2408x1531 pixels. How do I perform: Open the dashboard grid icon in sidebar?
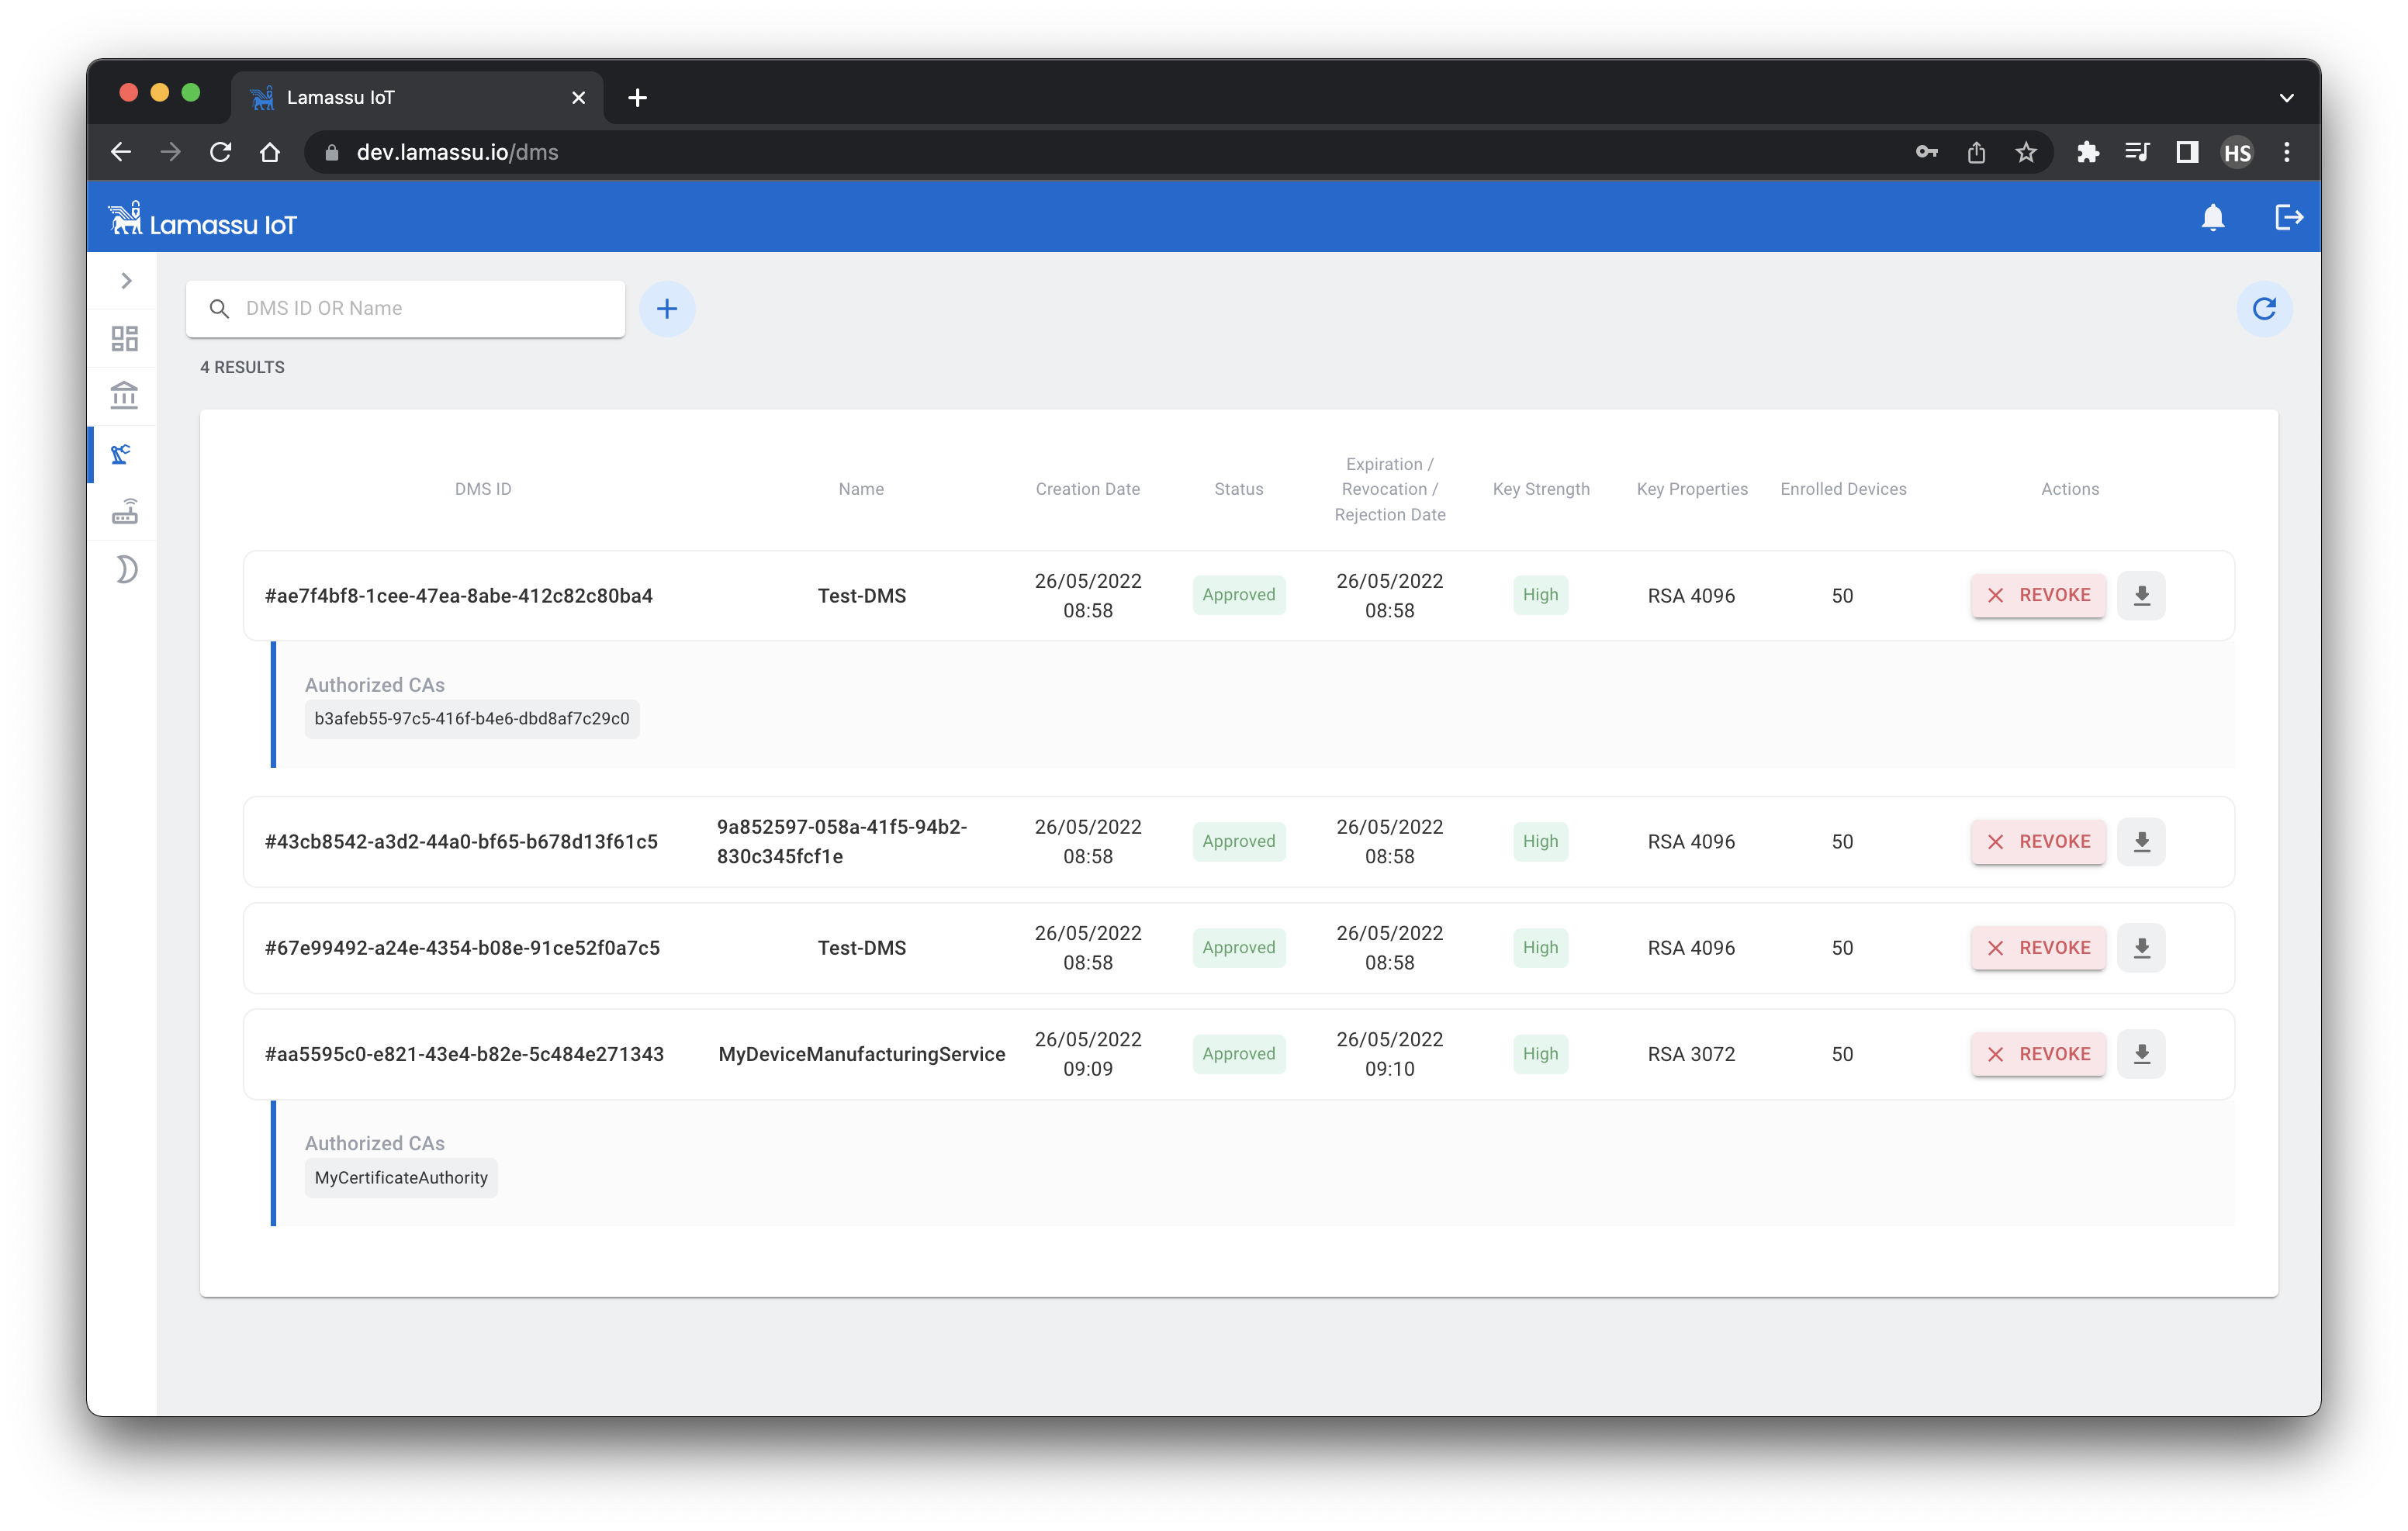125,339
